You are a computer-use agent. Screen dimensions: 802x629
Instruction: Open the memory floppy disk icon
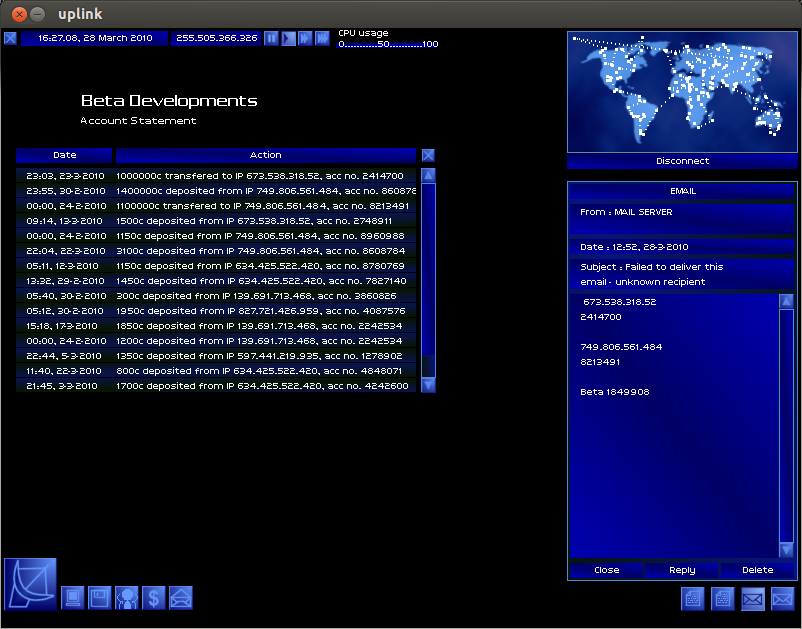click(x=100, y=598)
